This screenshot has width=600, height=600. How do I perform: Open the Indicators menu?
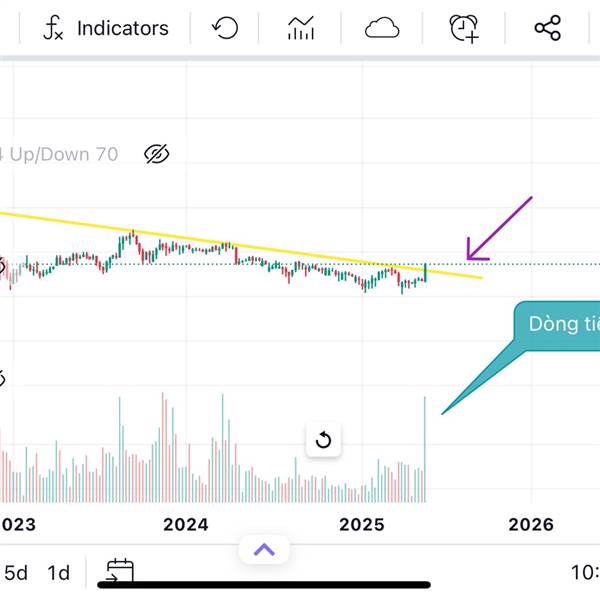click(106, 28)
